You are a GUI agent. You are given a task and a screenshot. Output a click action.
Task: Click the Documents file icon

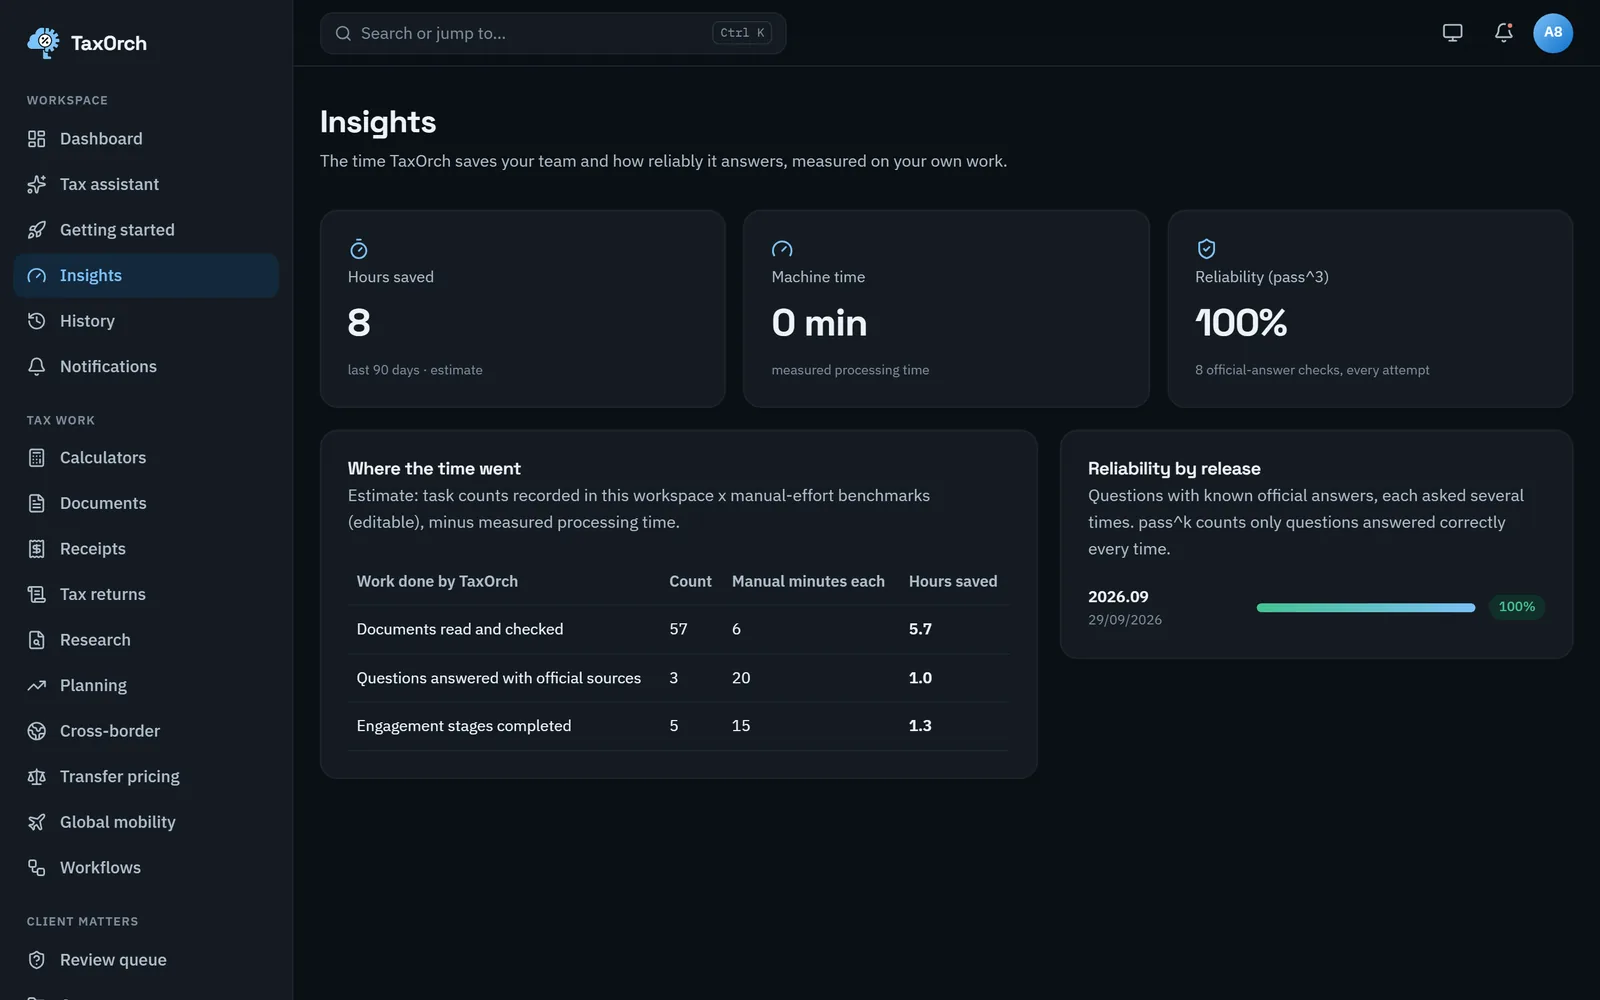(x=37, y=503)
